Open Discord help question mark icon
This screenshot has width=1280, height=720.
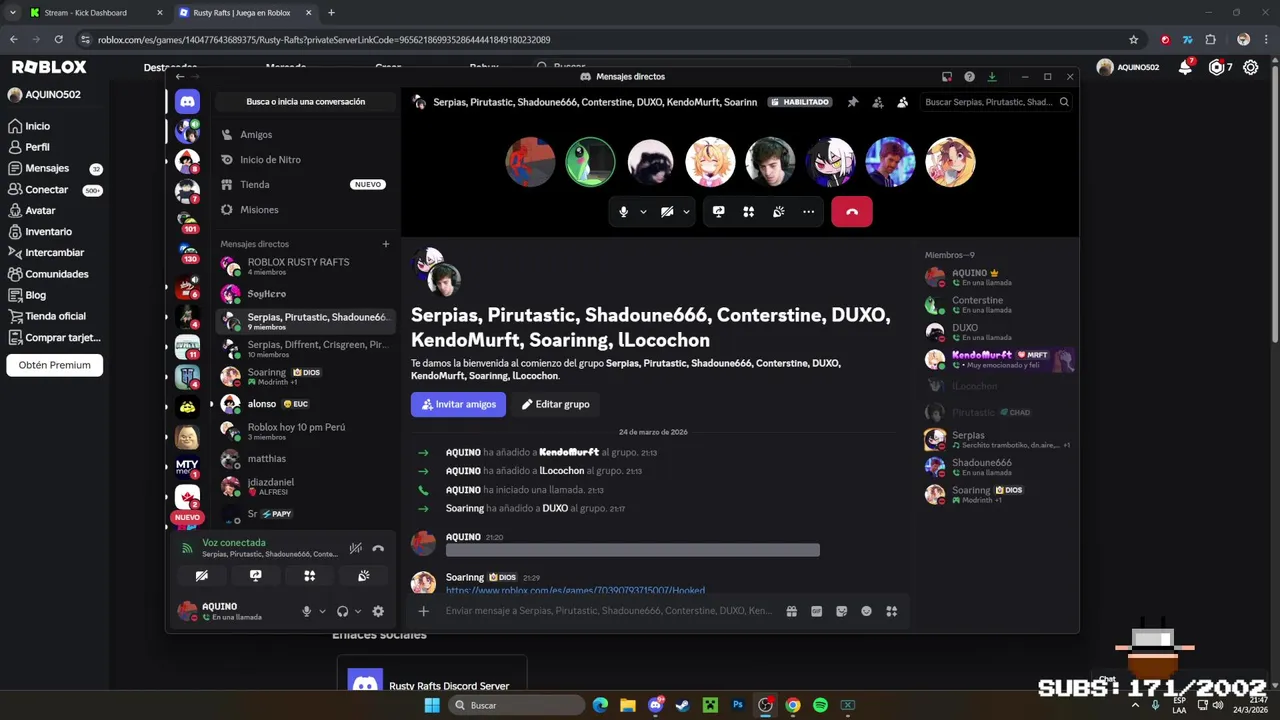pos(969,77)
